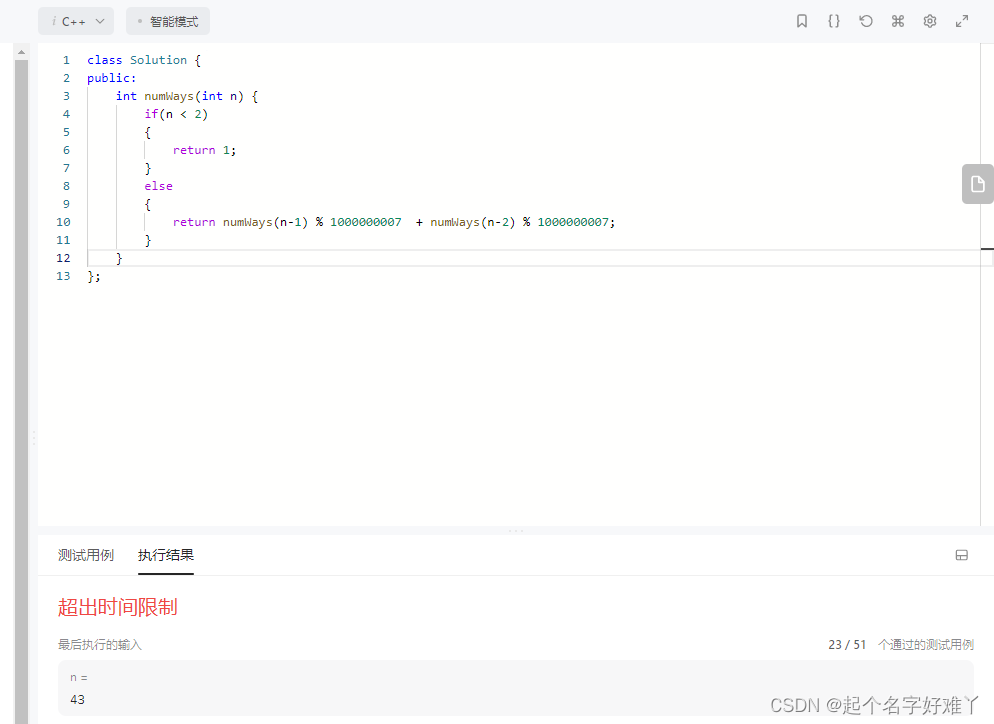Image resolution: width=994 pixels, height=724 pixels.
Task: Click the 最后执行的输入 label
Action: coord(100,645)
